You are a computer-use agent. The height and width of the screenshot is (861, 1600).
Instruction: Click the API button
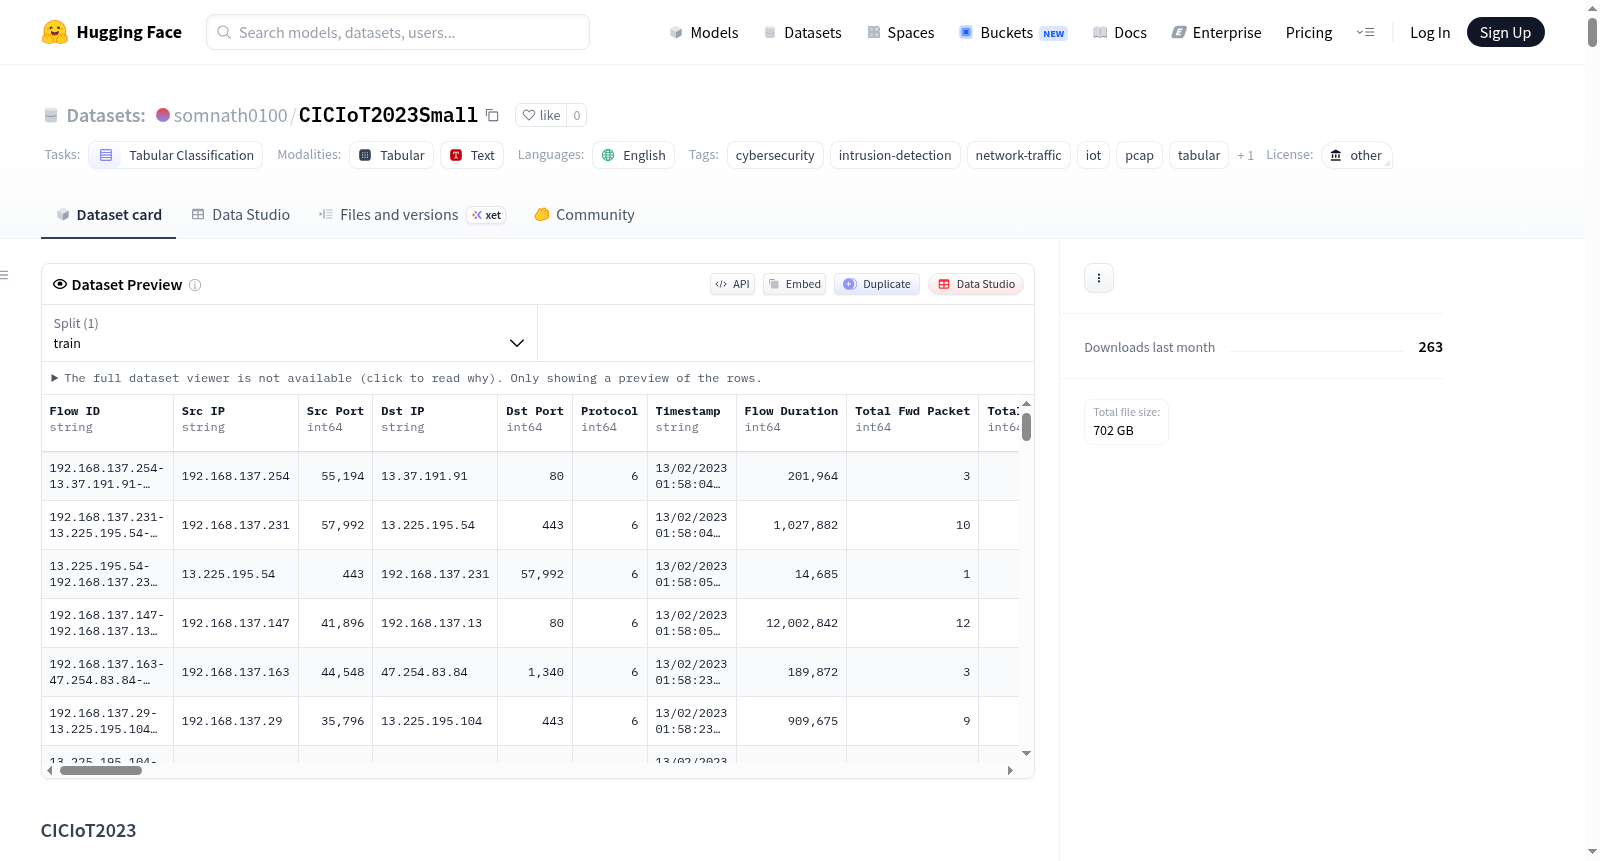coord(732,284)
